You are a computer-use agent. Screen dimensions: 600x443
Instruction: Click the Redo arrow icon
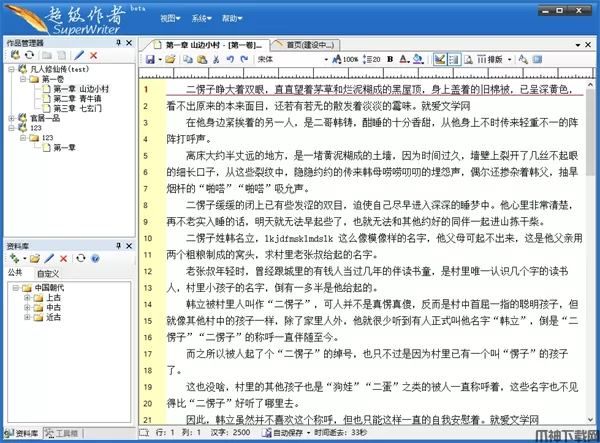coord(244,59)
